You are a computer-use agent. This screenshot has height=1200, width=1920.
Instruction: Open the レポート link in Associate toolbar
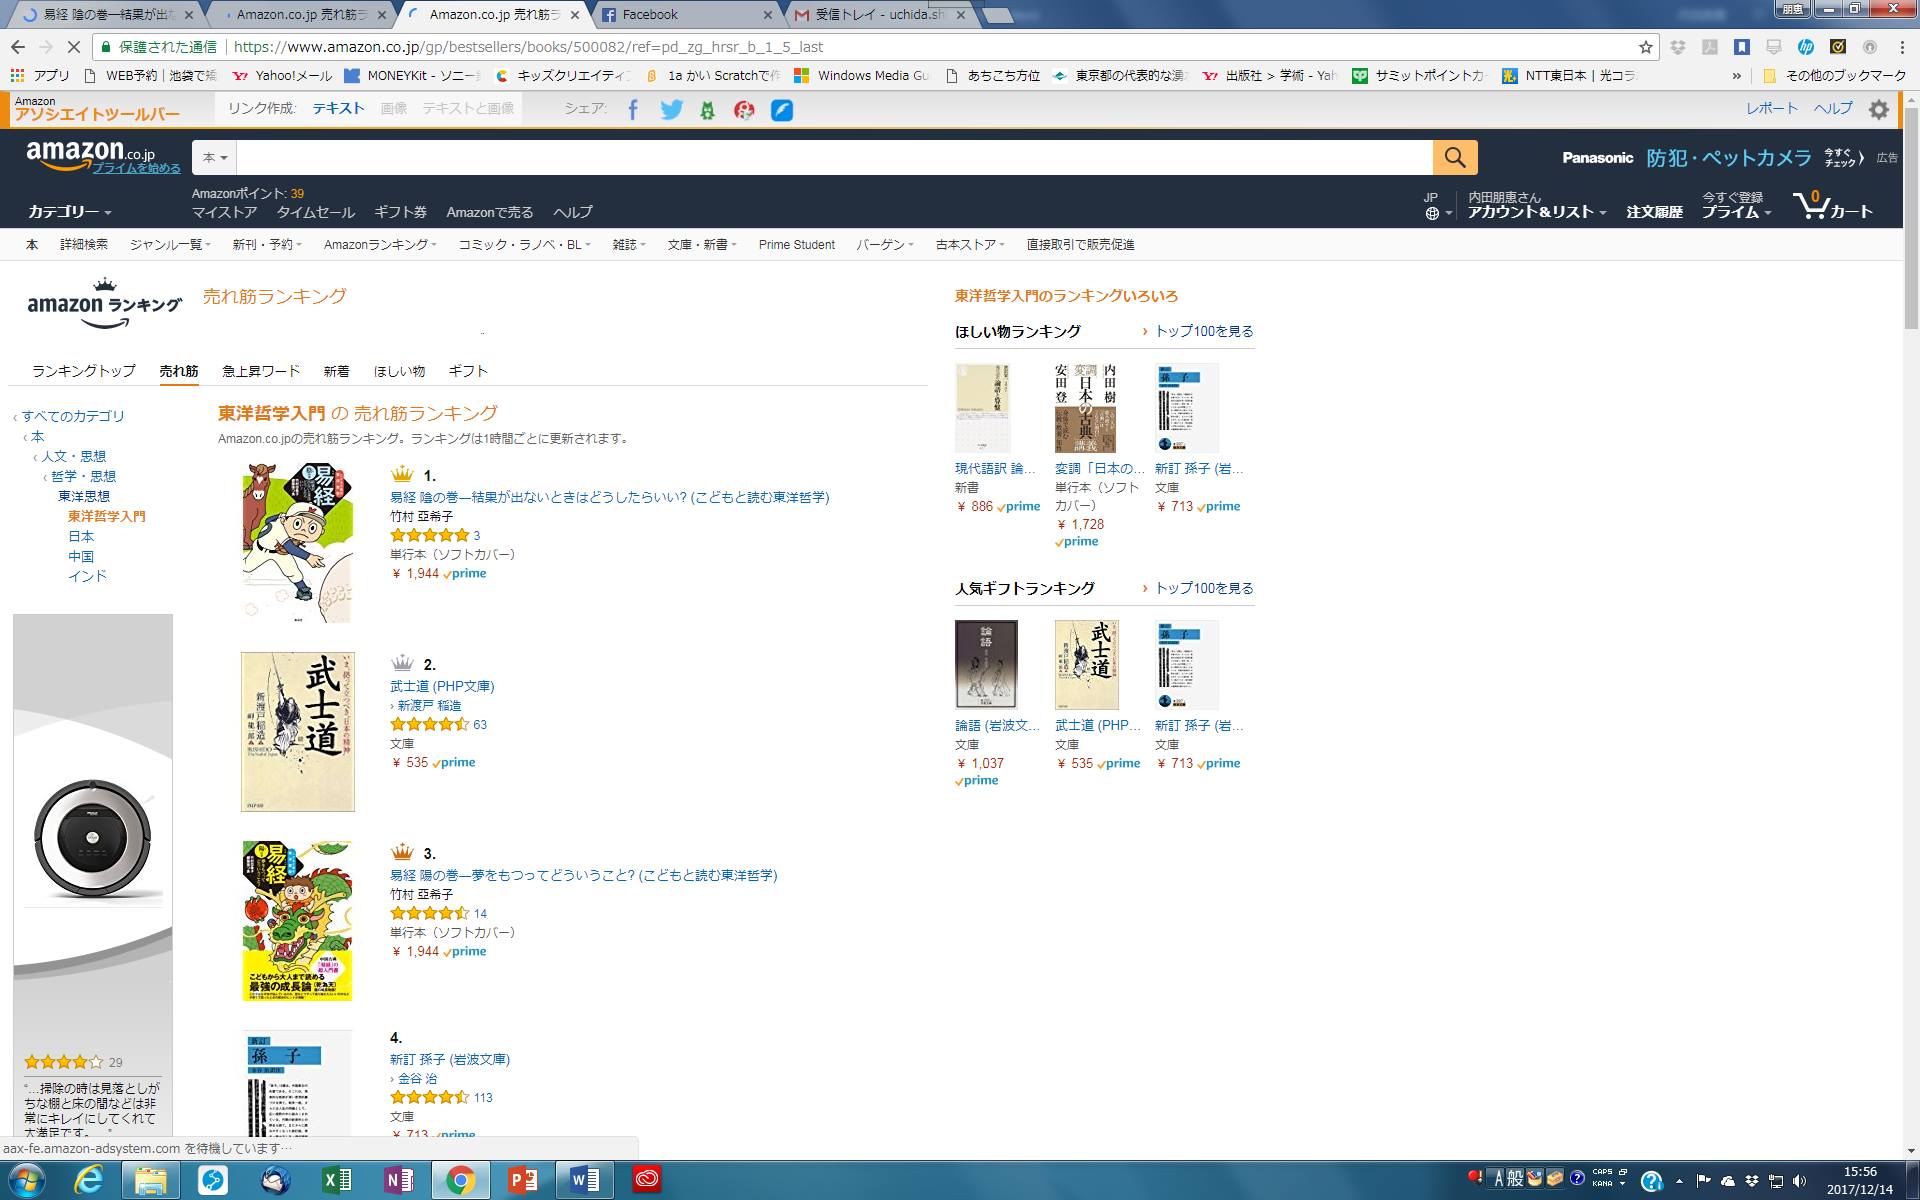coord(1772,108)
